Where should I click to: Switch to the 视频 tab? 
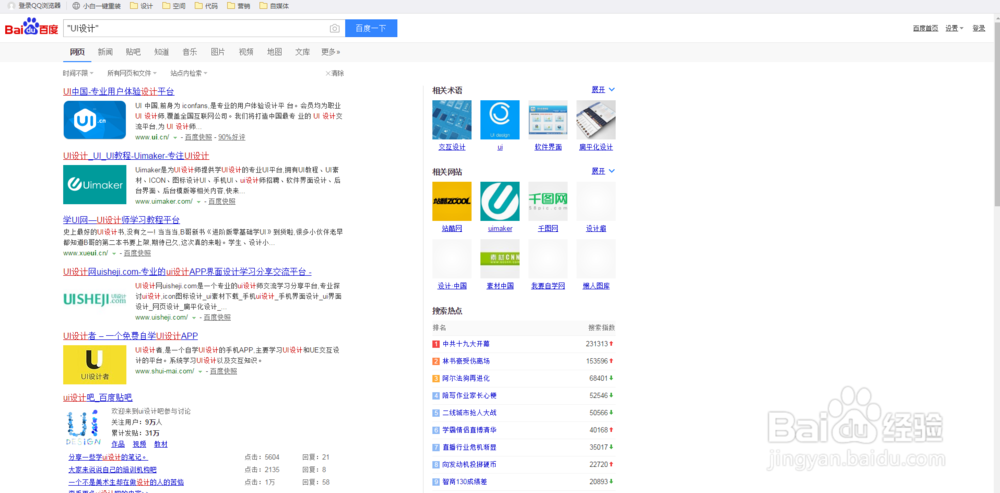[x=246, y=52]
